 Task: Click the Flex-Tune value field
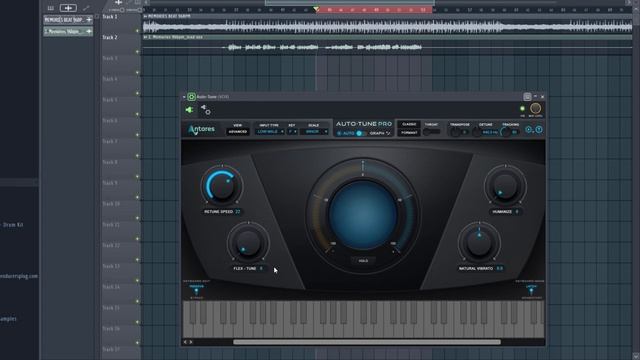[x=262, y=269]
